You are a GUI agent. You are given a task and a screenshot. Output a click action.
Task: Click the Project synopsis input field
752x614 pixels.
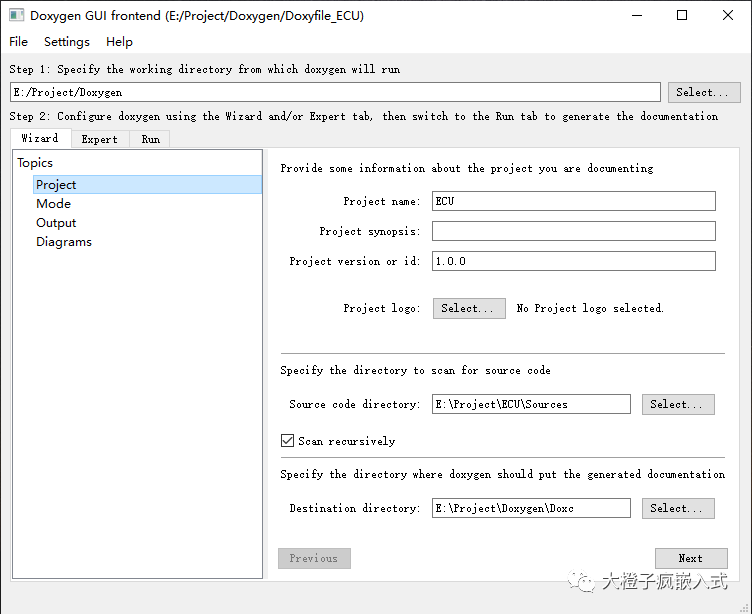click(574, 231)
